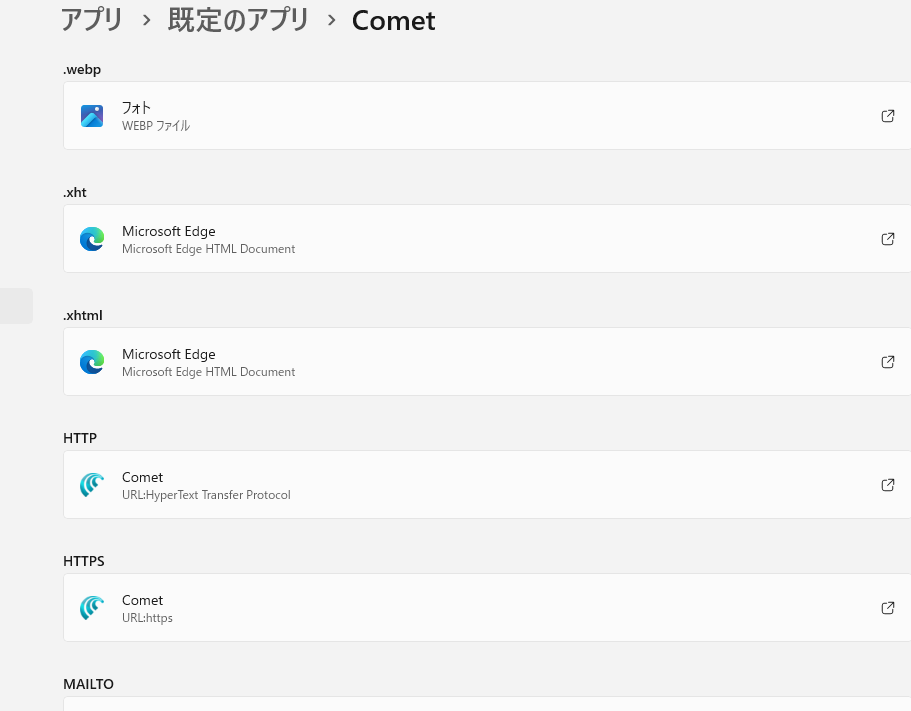This screenshot has height=711, width=911.
Task: Click the Comet icon in the HTTP row
Action: [92, 485]
